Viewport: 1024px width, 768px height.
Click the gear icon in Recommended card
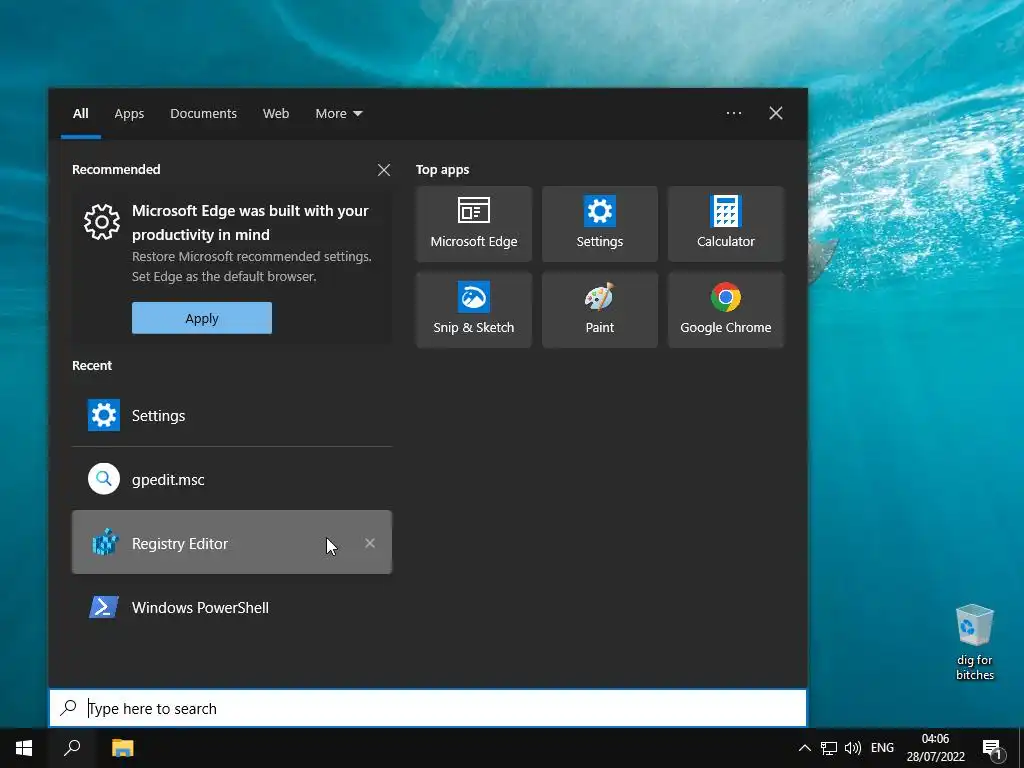[x=102, y=222]
